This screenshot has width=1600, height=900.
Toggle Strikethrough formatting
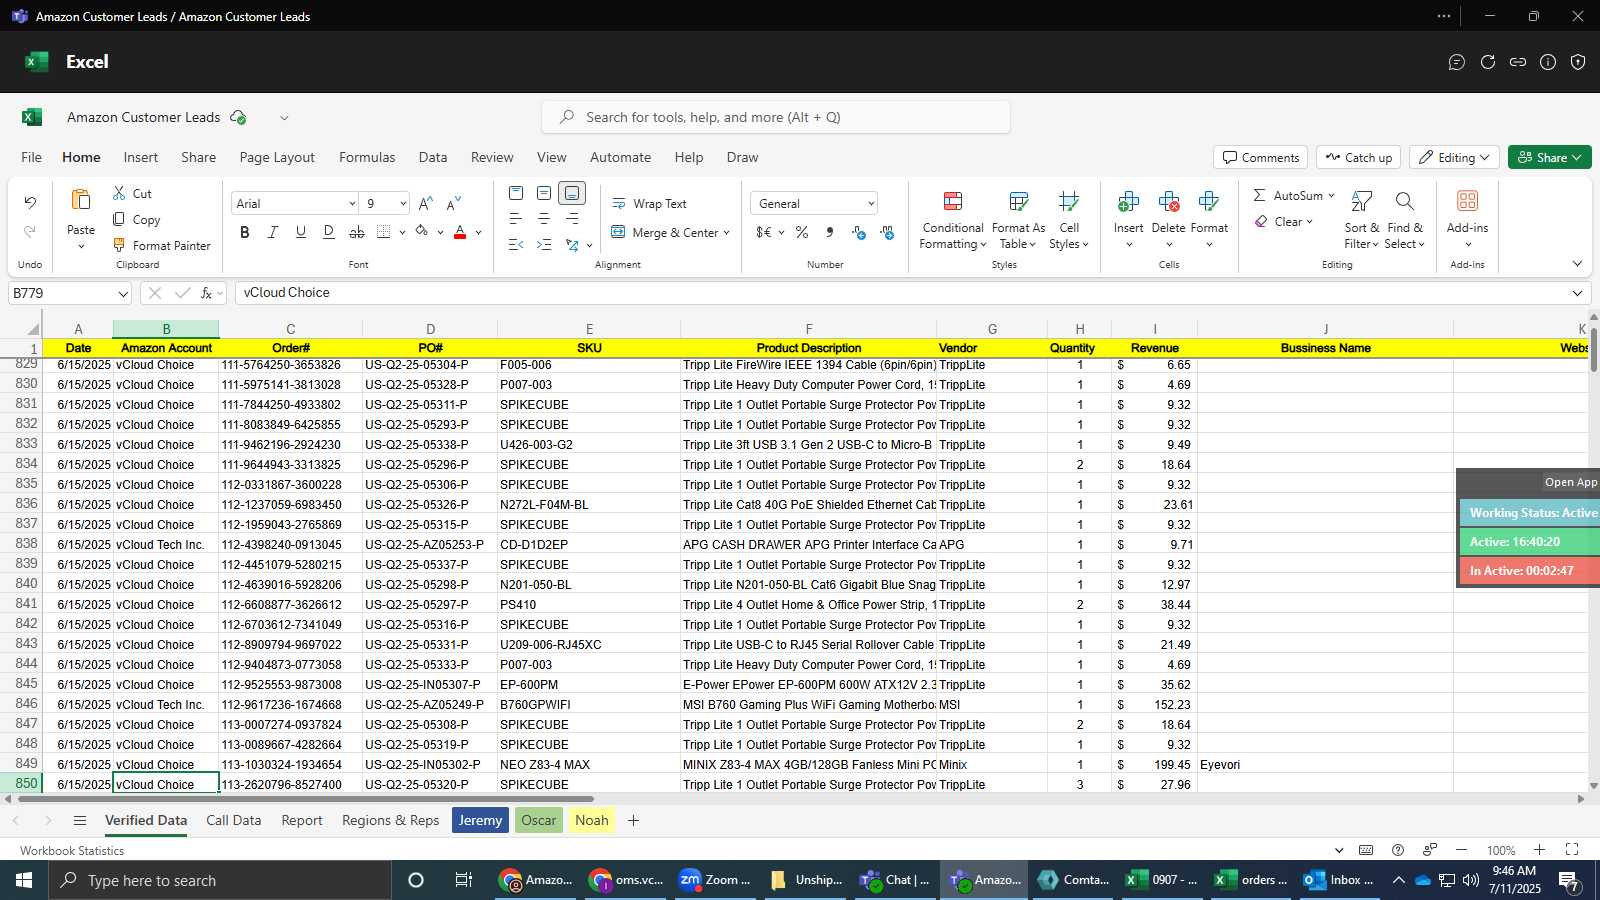[357, 232]
